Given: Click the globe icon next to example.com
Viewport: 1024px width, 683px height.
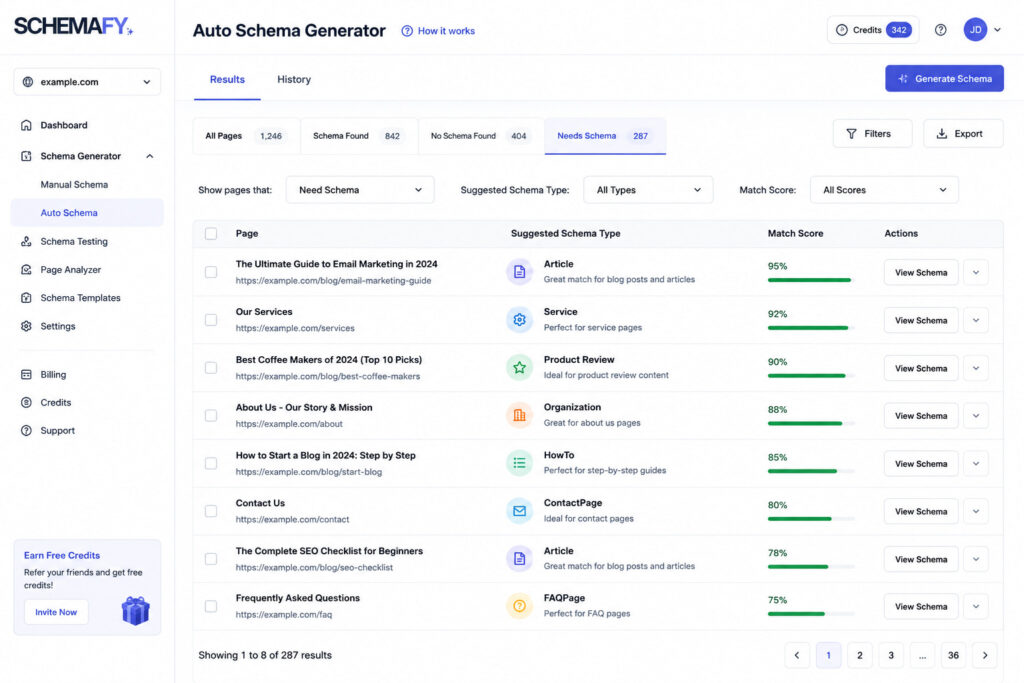Looking at the screenshot, I should click(27, 82).
